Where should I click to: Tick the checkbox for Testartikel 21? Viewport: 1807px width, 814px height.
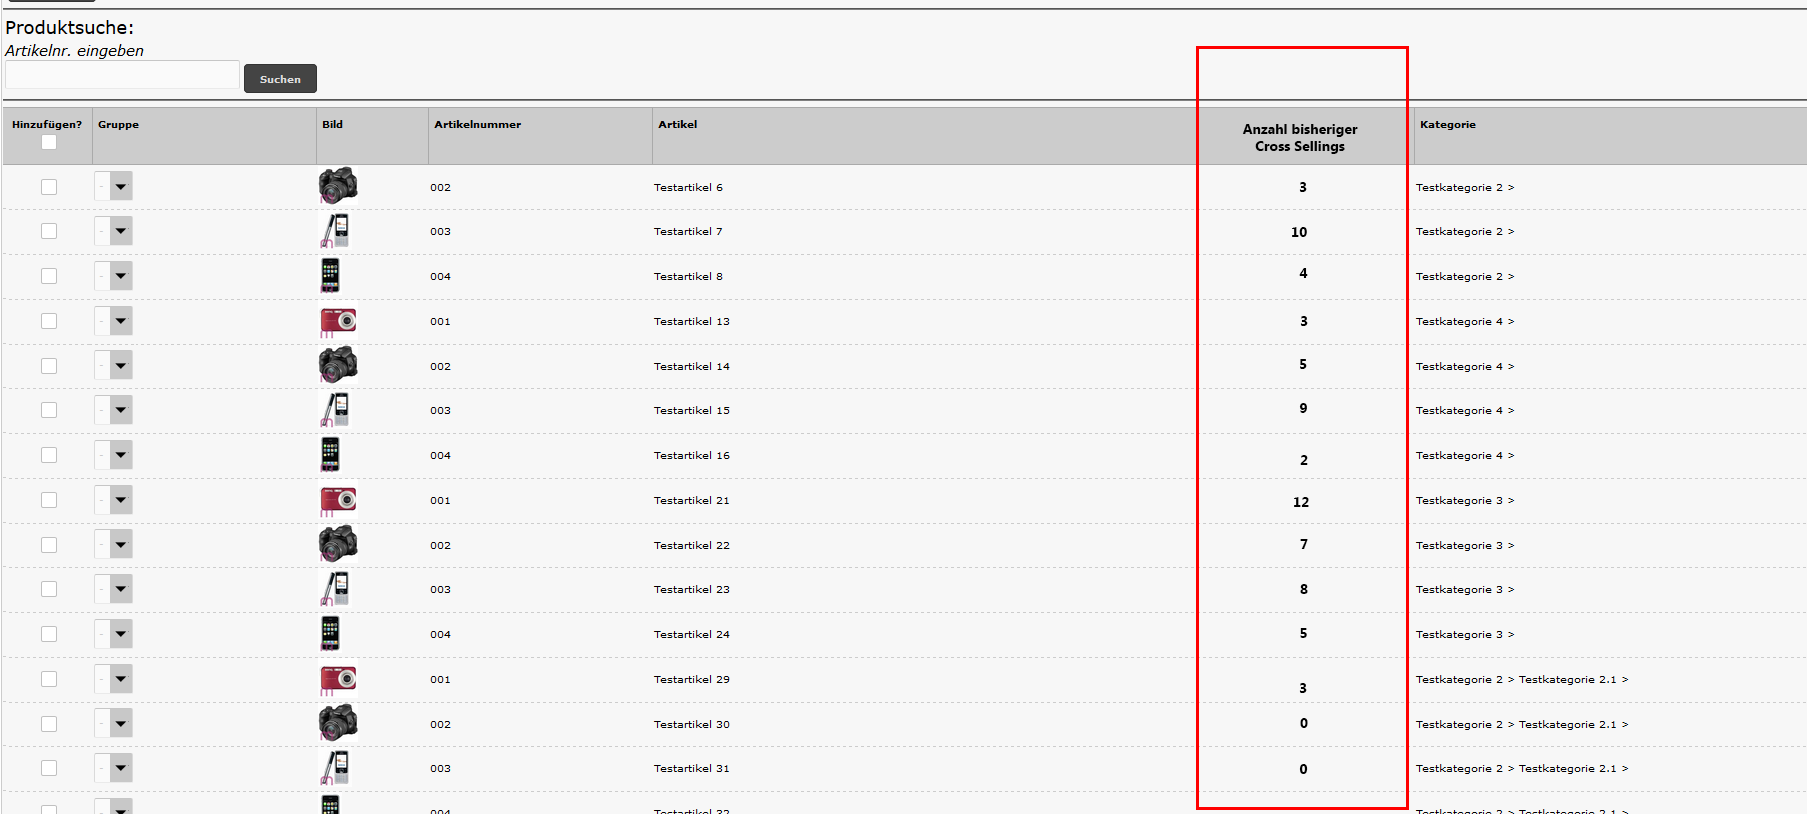(x=49, y=500)
